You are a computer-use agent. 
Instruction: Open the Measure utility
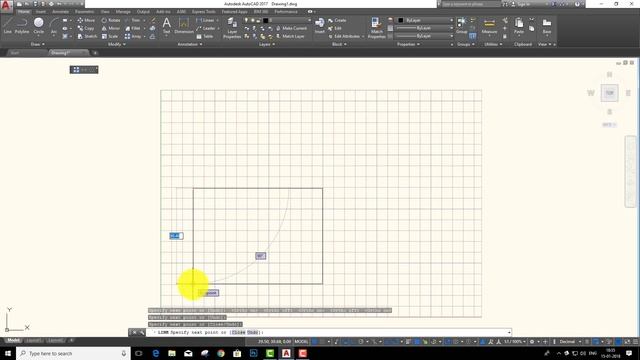pos(489,25)
